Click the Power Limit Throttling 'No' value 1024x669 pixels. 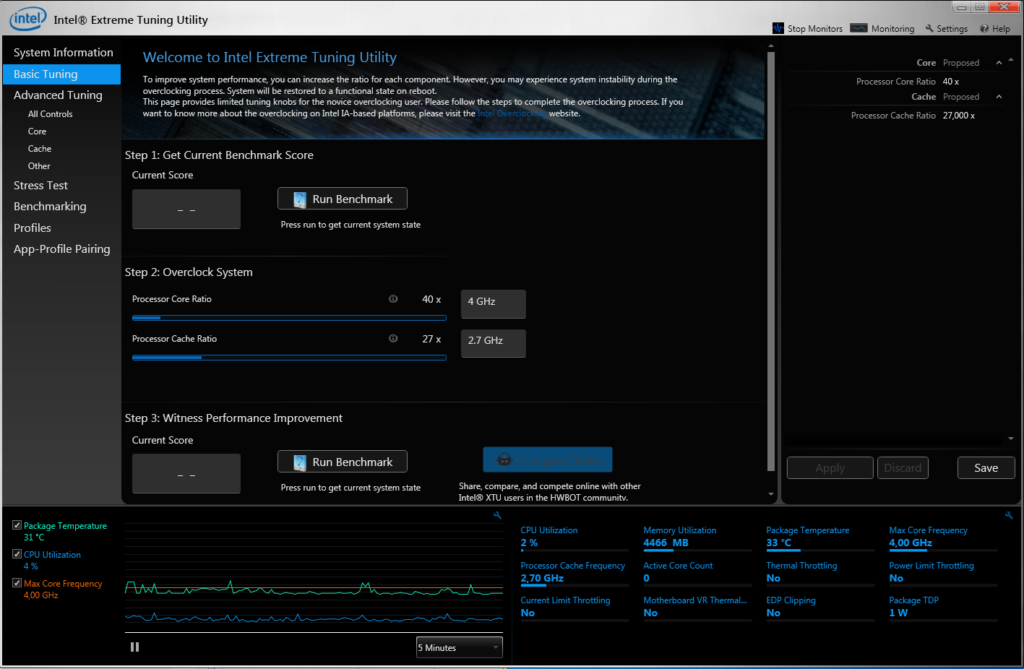click(x=896, y=578)
